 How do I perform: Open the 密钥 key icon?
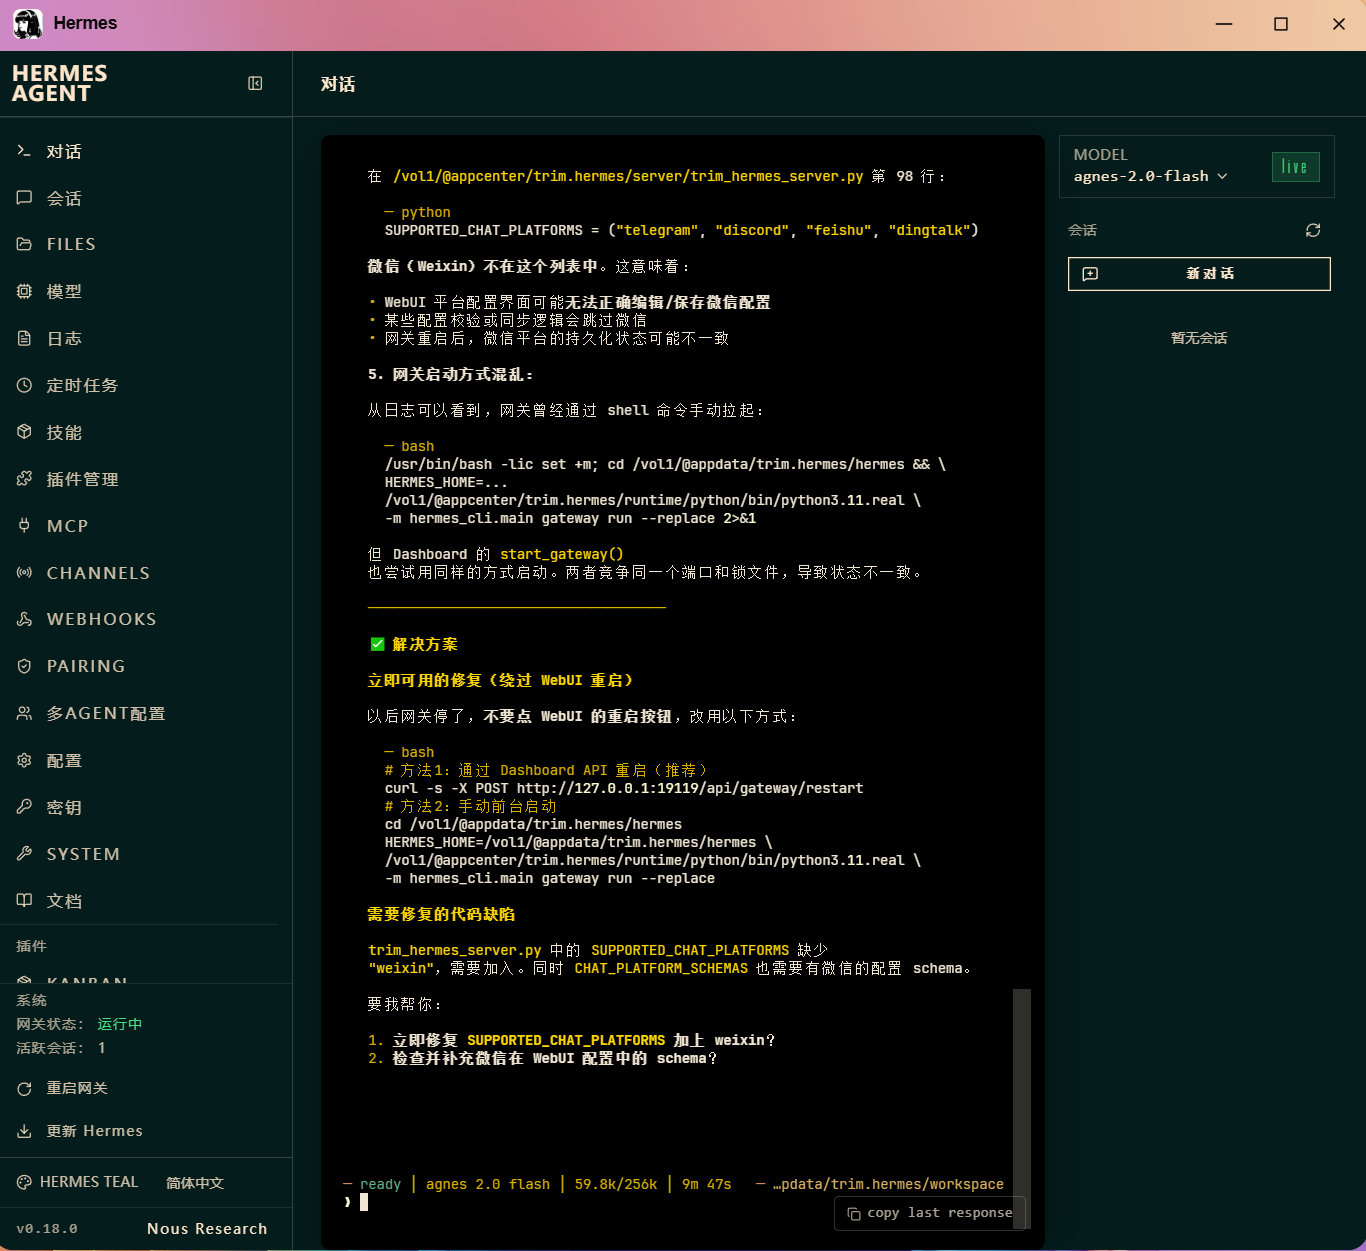tap(24, 807)
